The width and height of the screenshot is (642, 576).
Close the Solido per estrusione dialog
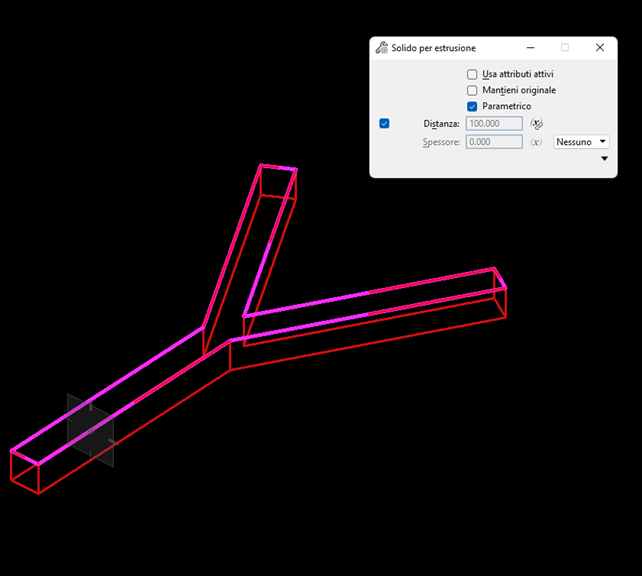click(x=599, y=48)
